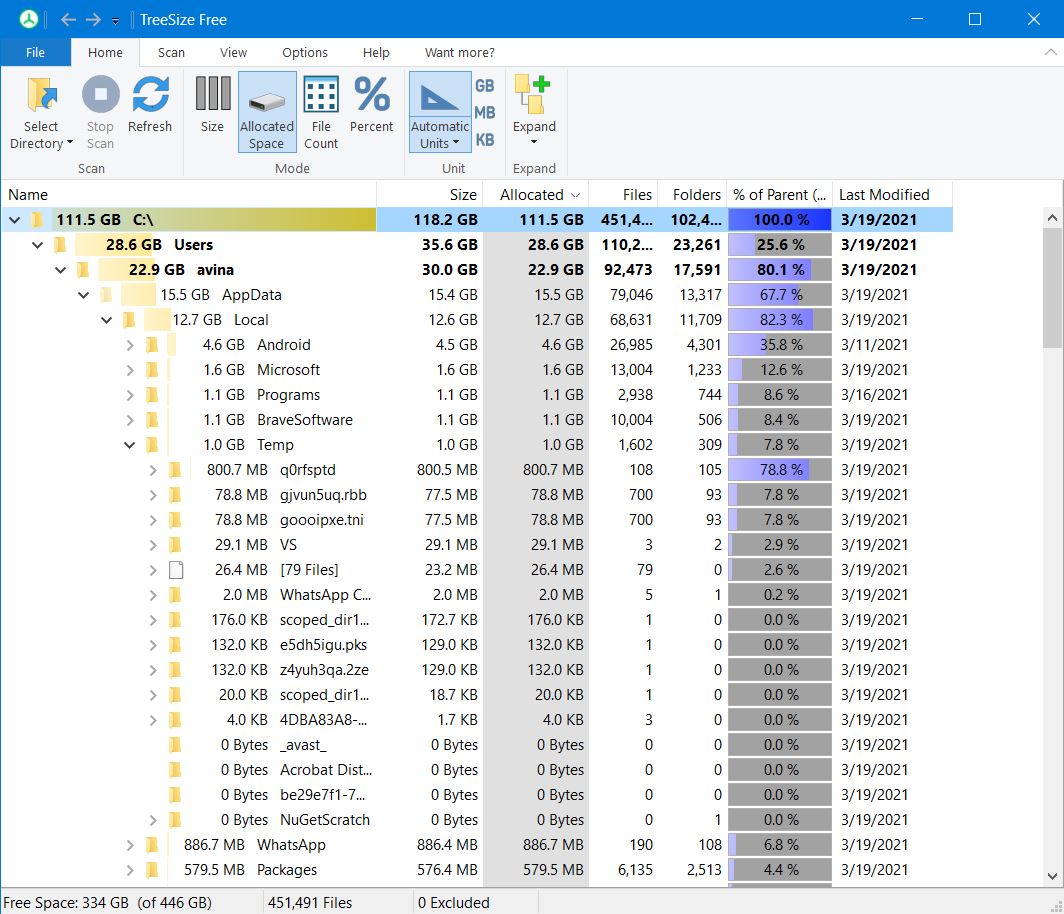Select the e5dh5igu.pks folder row
1064x914 pixels.
(477, 645)
